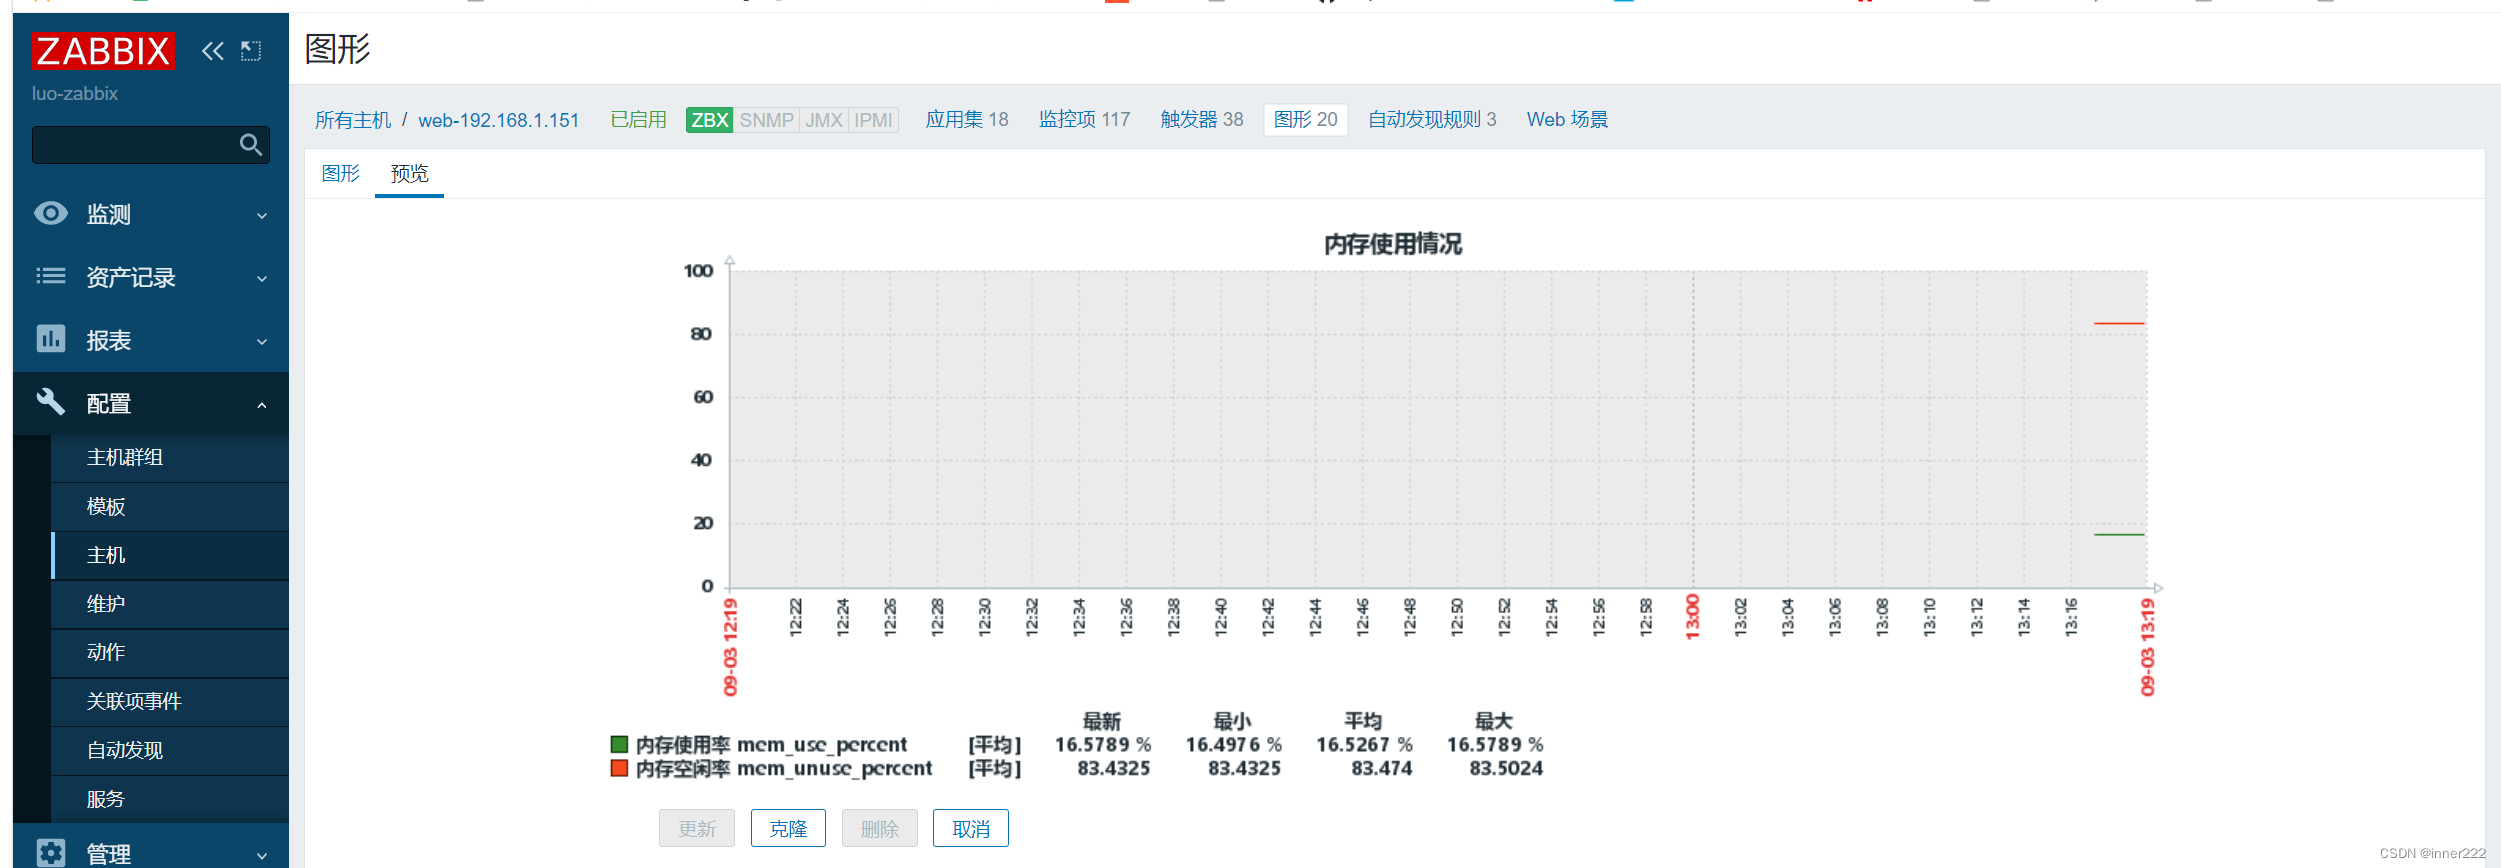Viewport: 2501px width, 868px height.
Task: Expand the 监测 menu chevron
Action: coord(262,215)
